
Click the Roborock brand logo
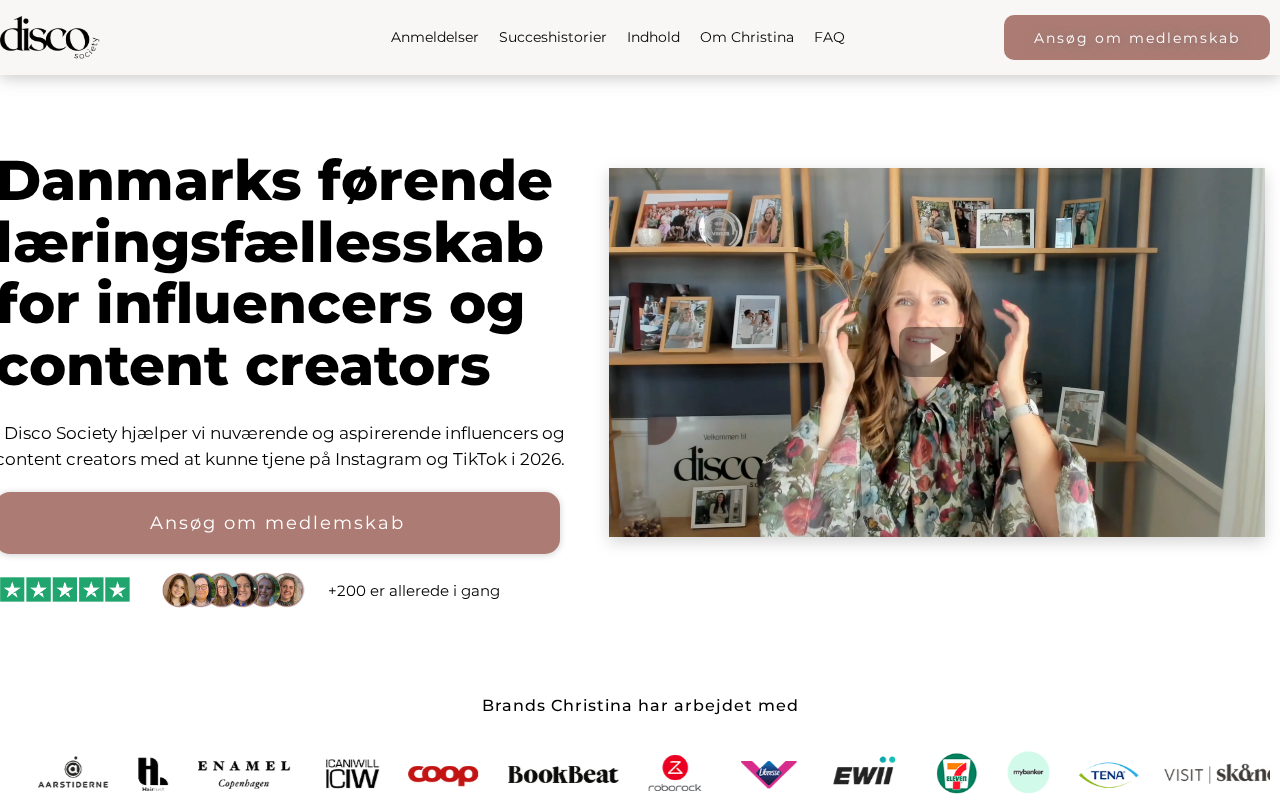click(x=675, y=773)
